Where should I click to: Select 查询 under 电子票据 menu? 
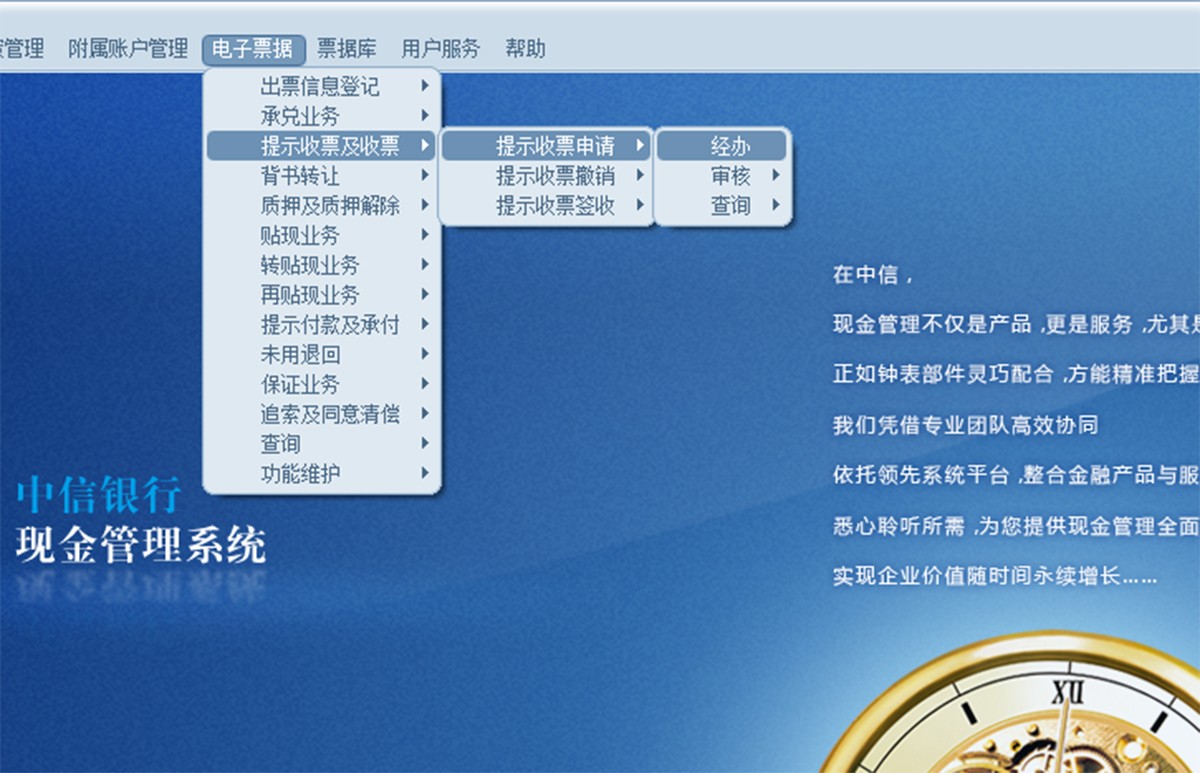321,444
